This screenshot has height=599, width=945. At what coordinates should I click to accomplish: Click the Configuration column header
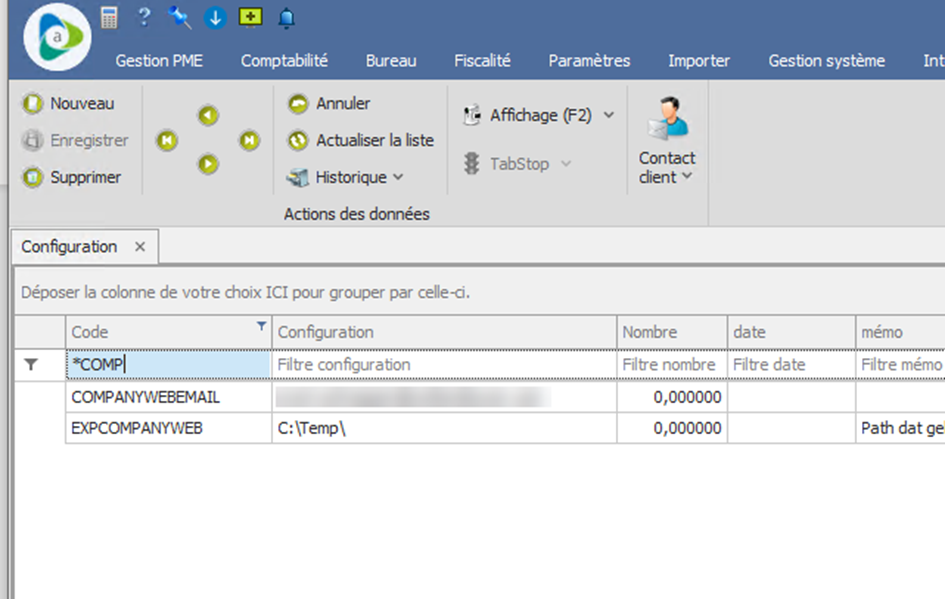[444, 332]
